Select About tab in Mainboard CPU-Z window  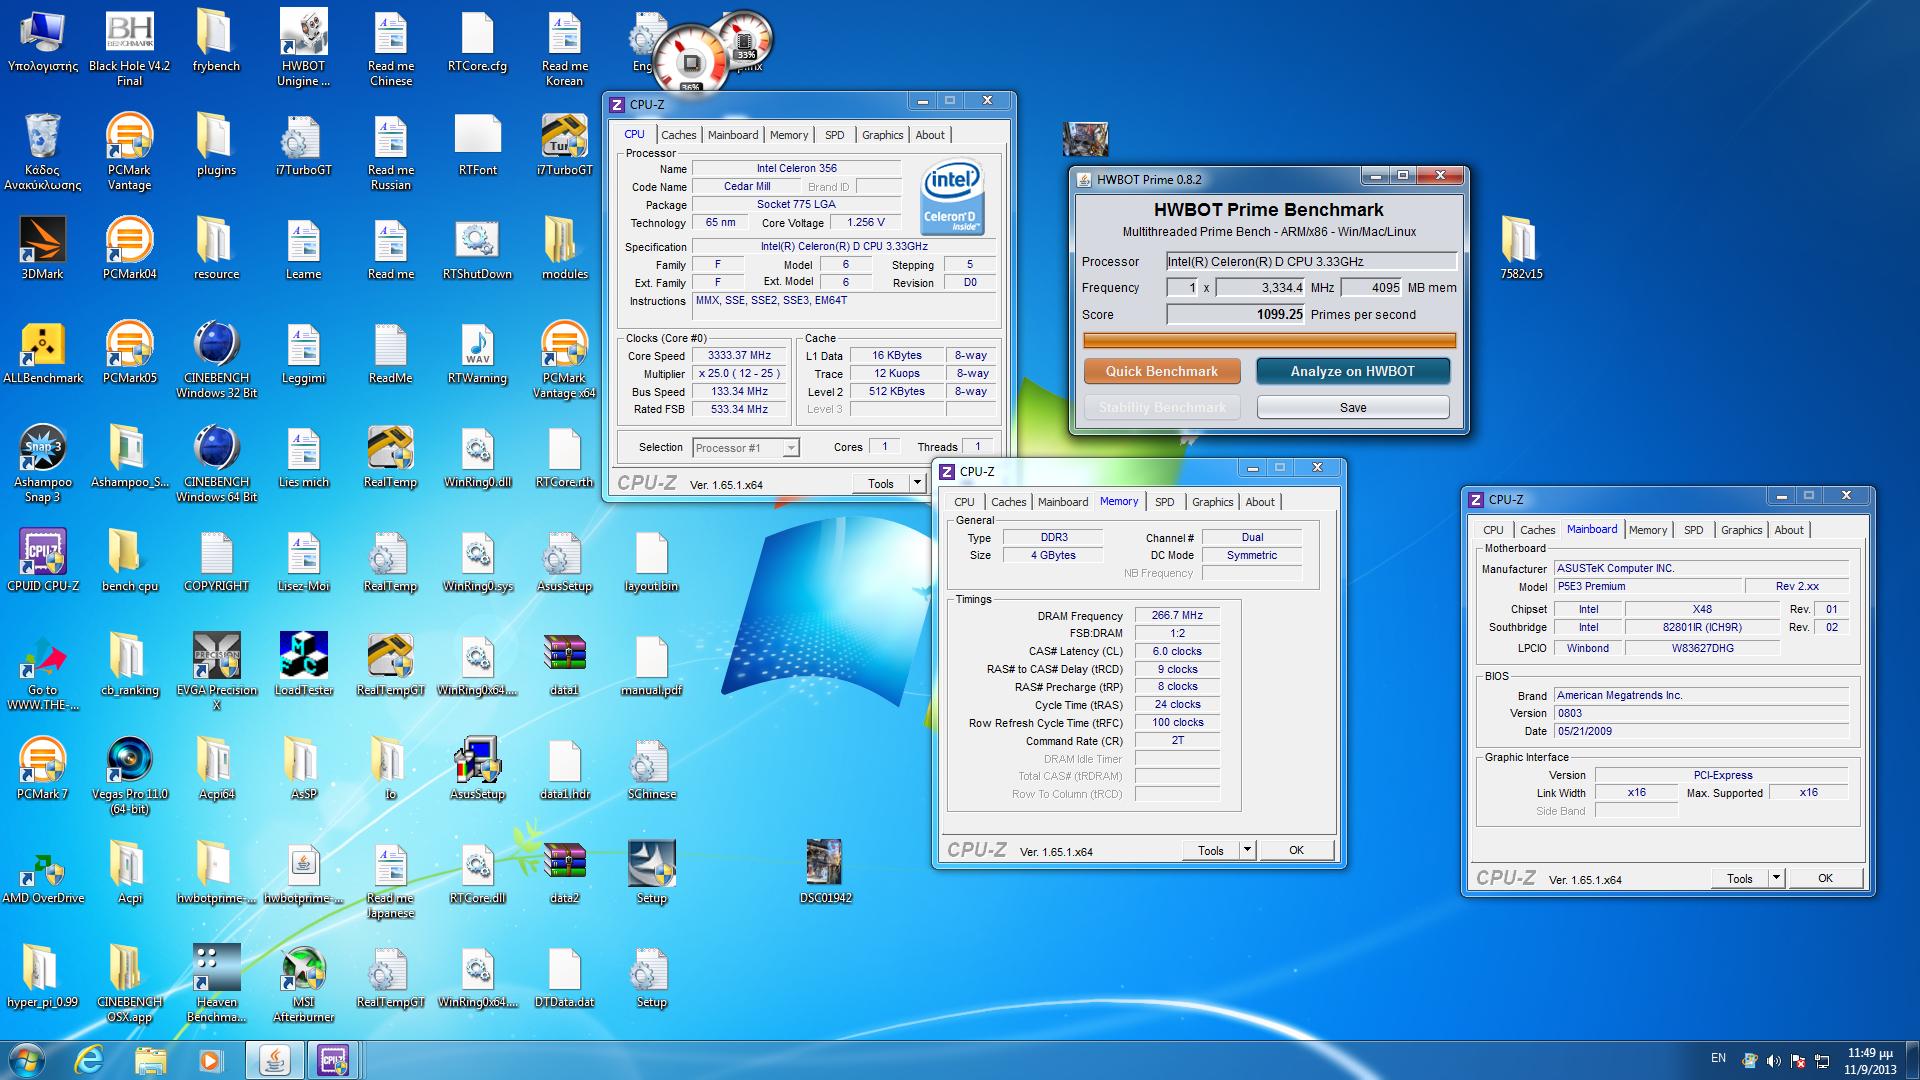point(1789,530)
